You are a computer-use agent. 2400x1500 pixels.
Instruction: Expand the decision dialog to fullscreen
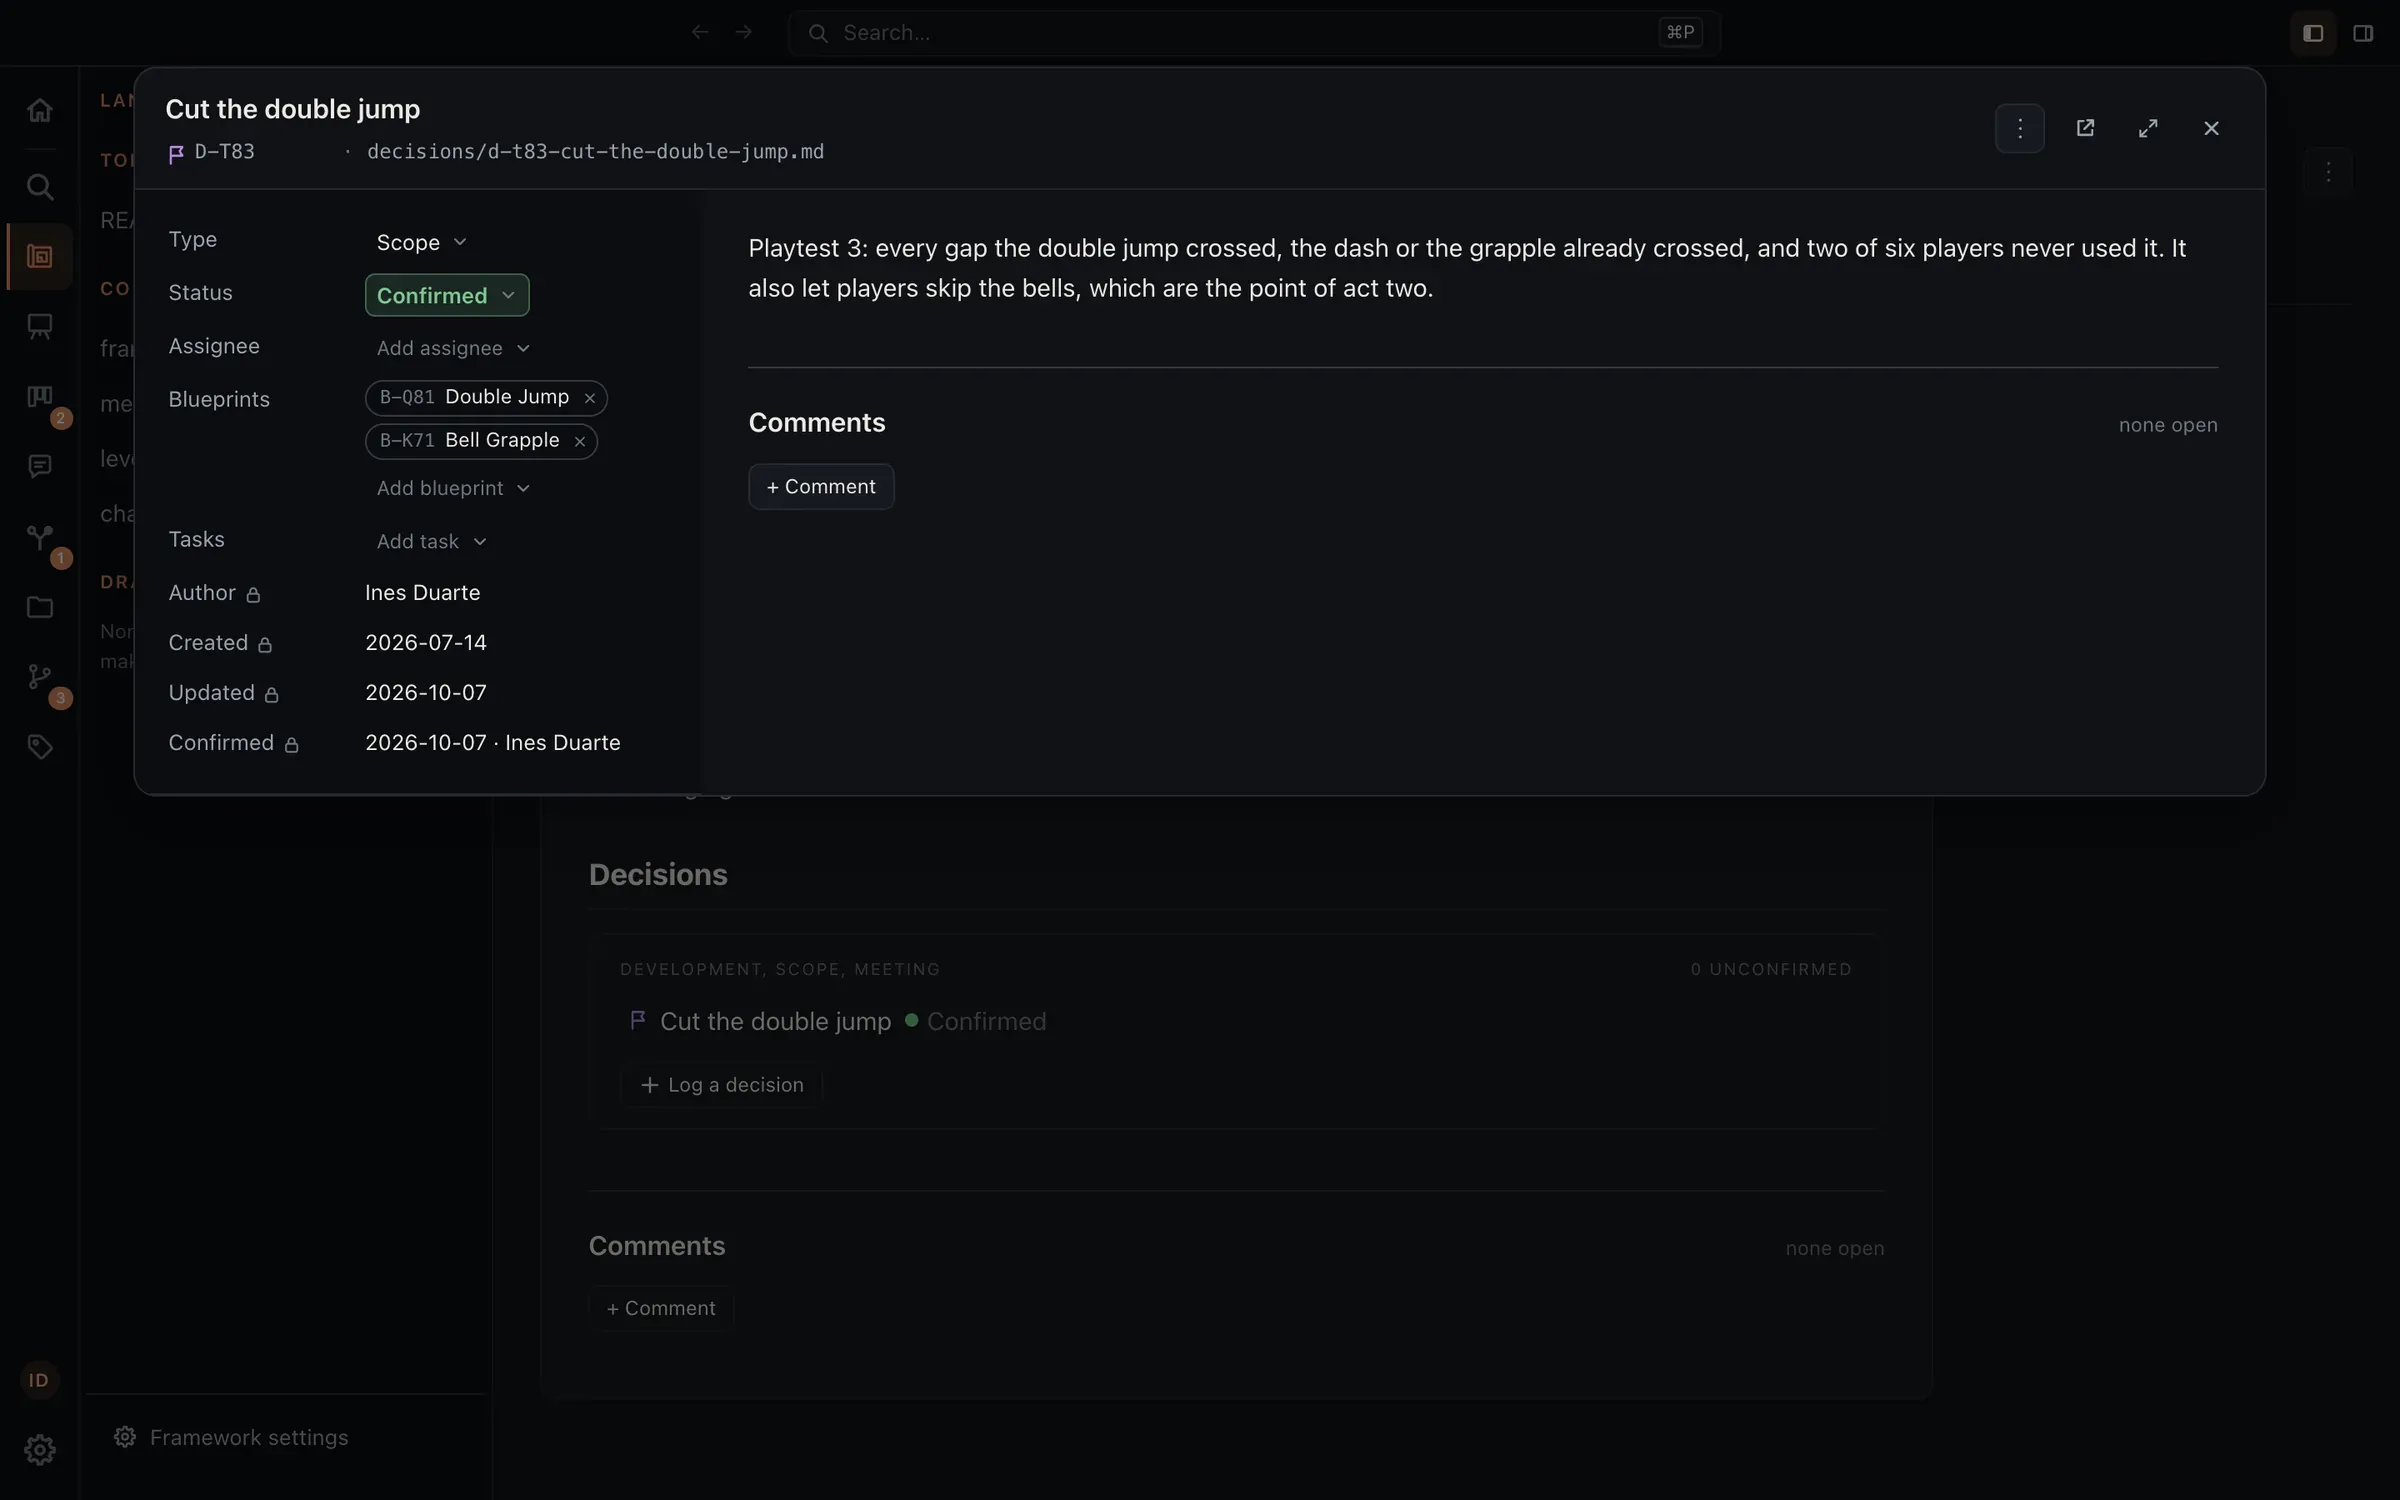point(2148,128)
